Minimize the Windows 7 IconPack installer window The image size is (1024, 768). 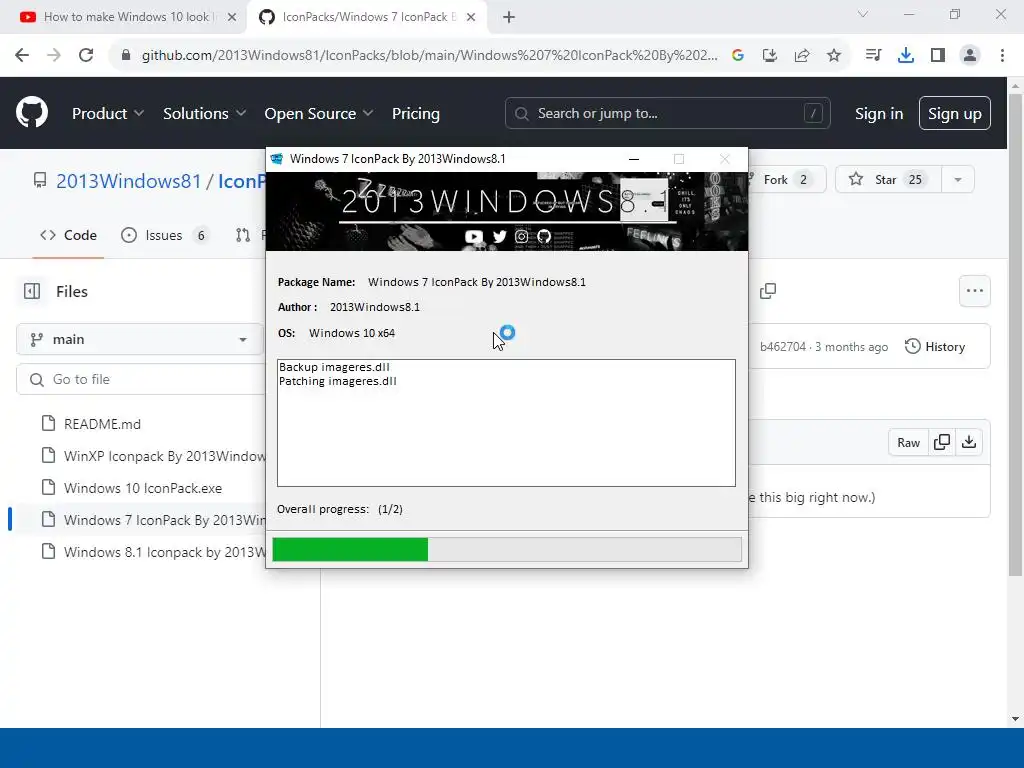pyautogui.click(x=633, y=159)
